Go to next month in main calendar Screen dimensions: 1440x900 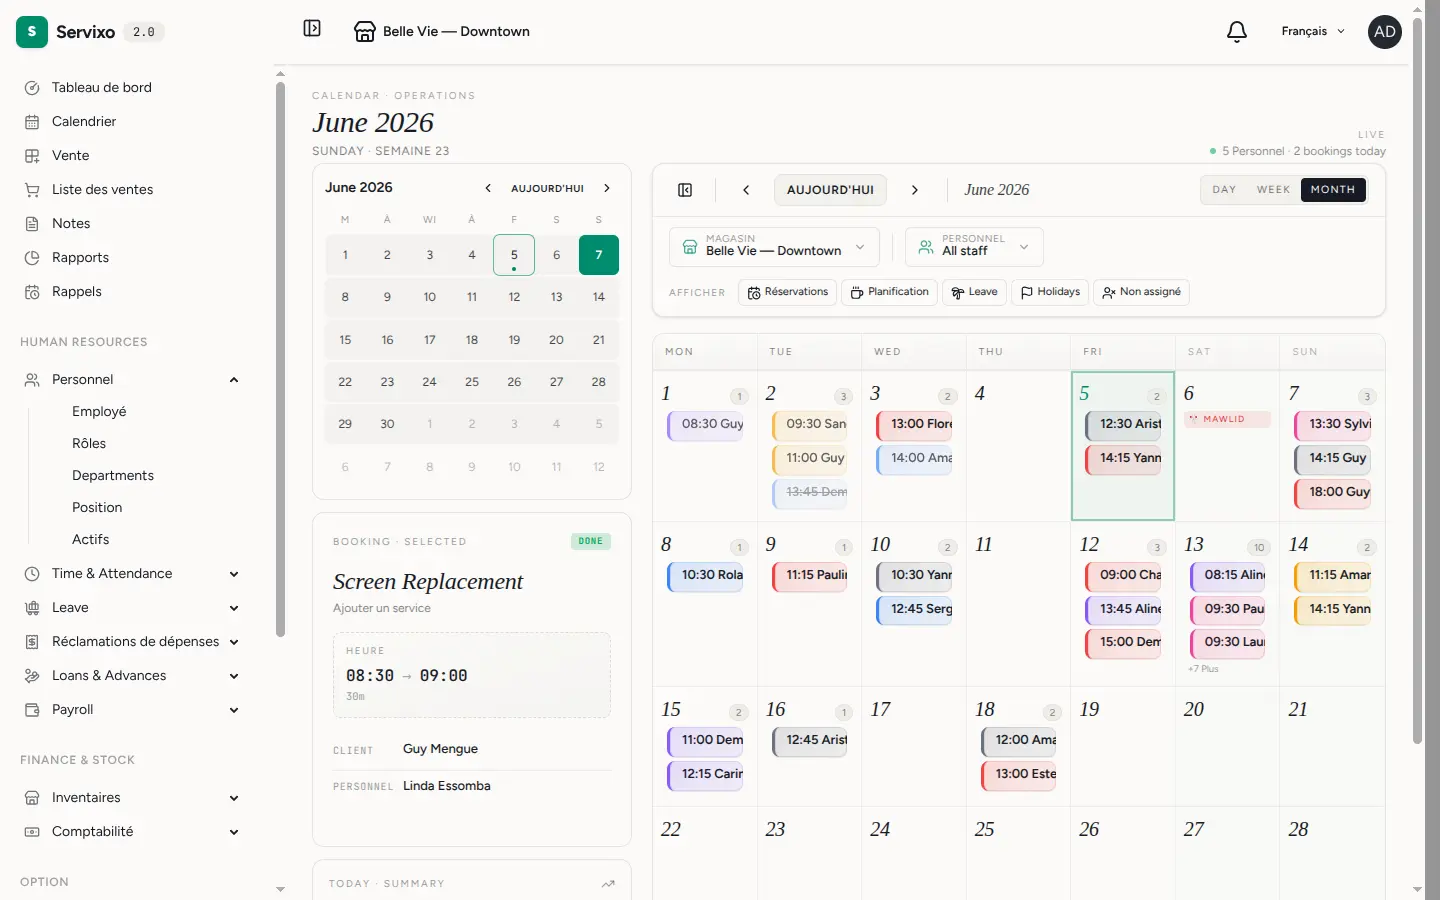[x=915, y=190]
